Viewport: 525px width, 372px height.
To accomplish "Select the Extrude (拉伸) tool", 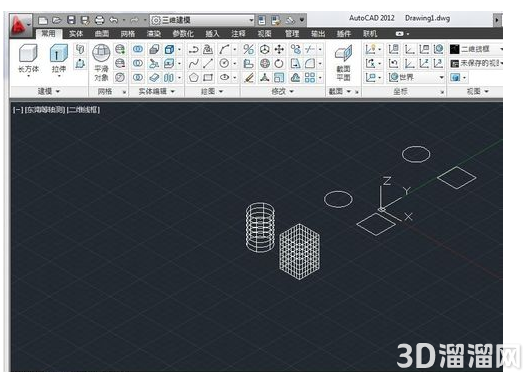I will (x=59, y=58).
